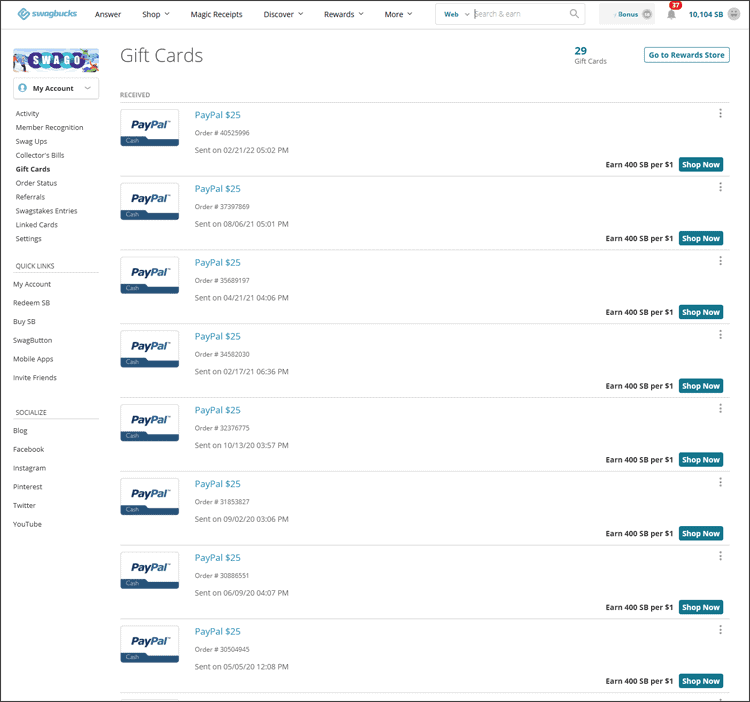Open the YouTube social link
The width and height of the screenshot is (750, 702).
tap(27, 524)
